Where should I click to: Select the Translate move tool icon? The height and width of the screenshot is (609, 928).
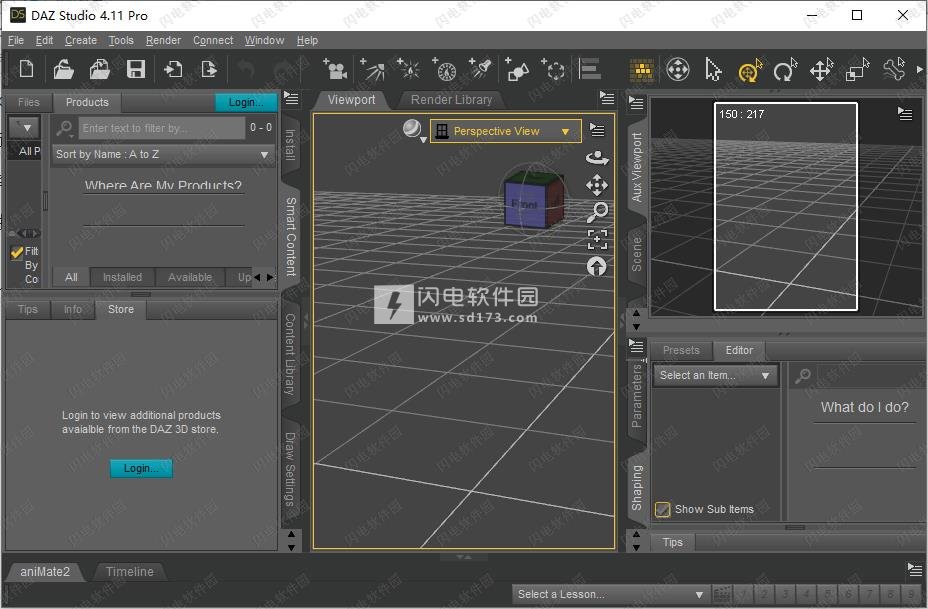pyautogui.click(x=821, y=70)
